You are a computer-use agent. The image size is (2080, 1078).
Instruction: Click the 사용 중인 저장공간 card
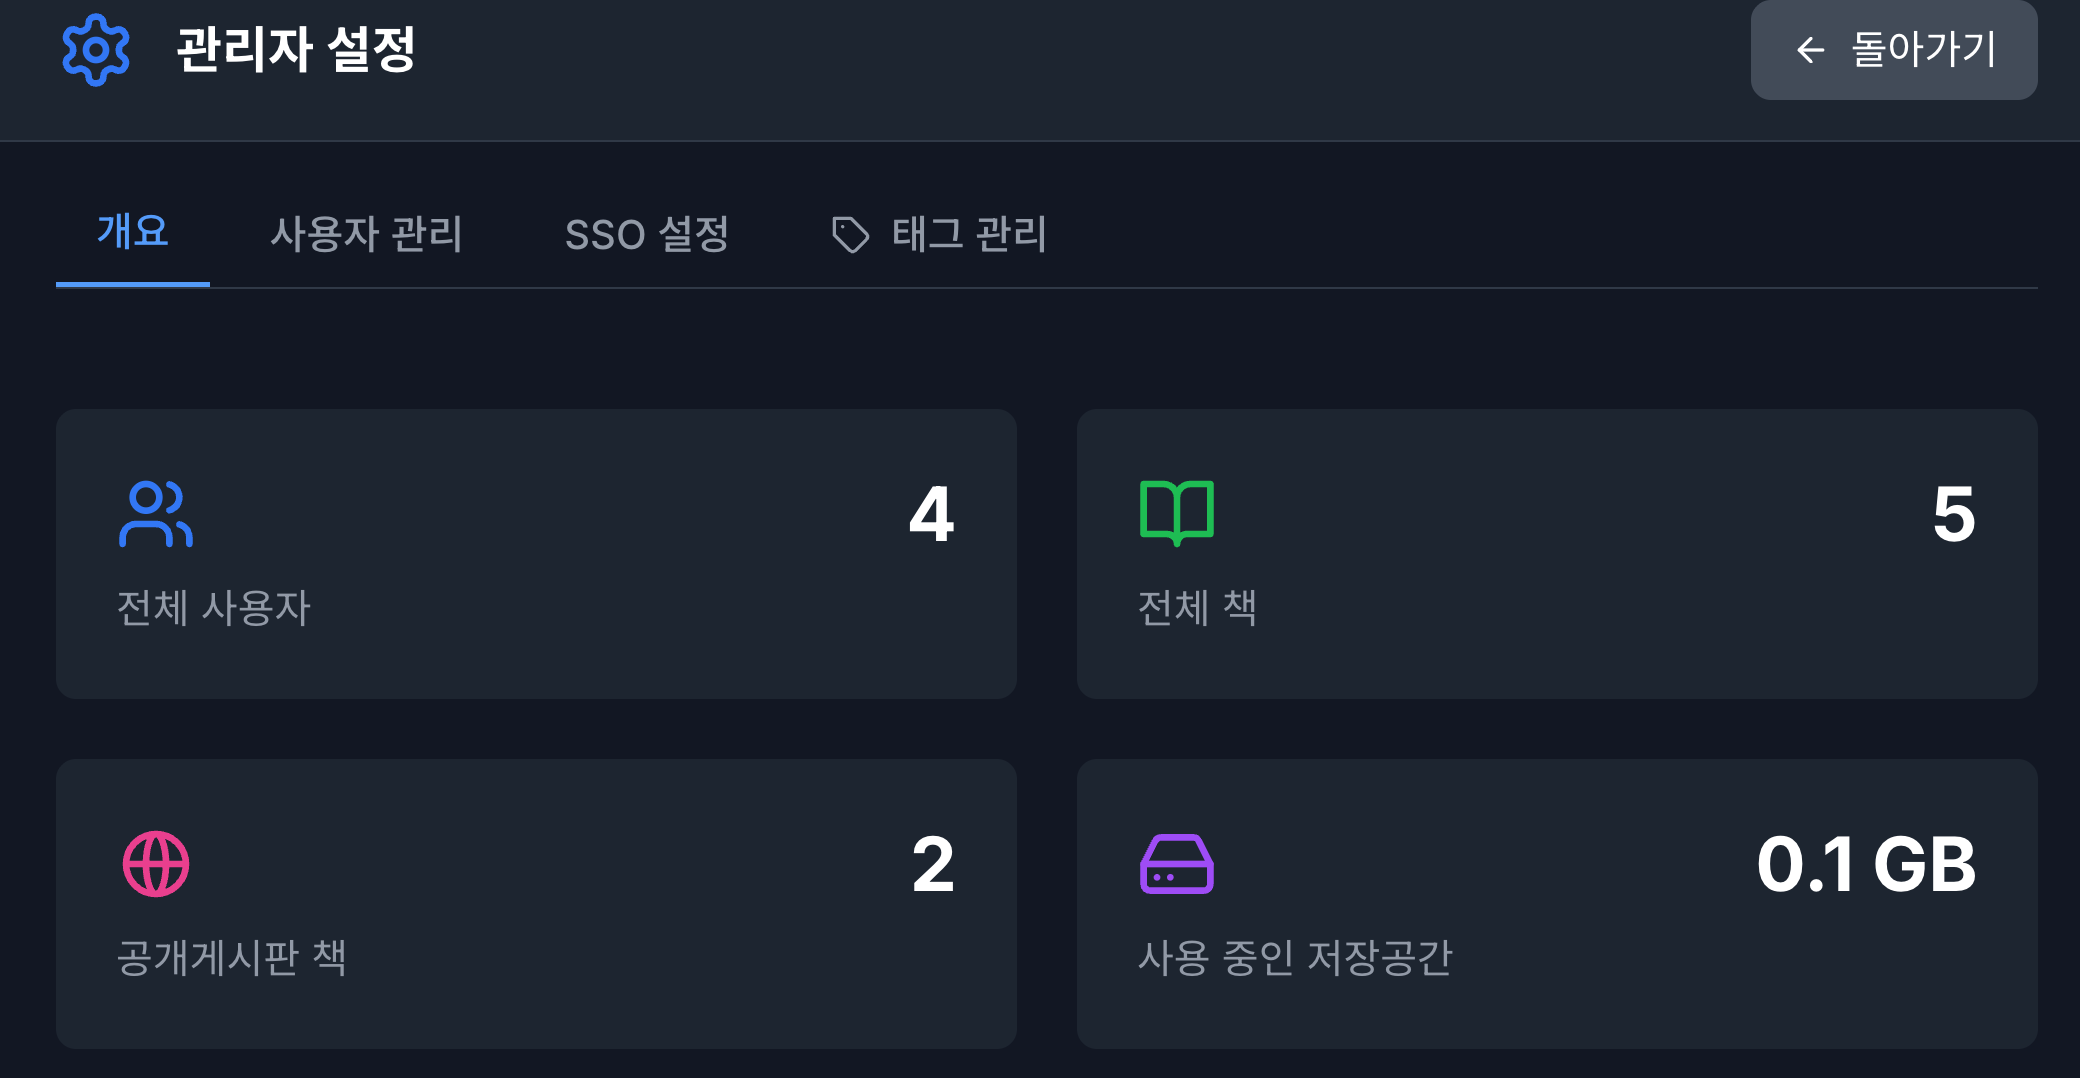1557,901
